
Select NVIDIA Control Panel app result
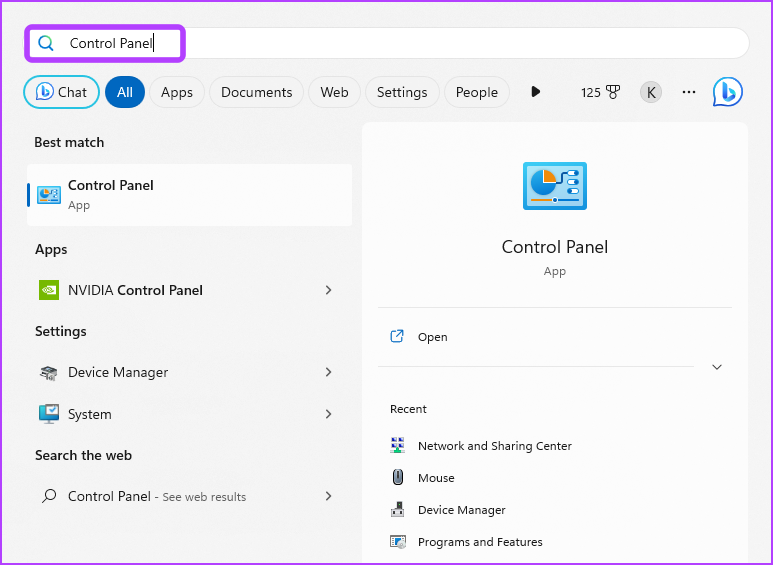pos(189,290)
